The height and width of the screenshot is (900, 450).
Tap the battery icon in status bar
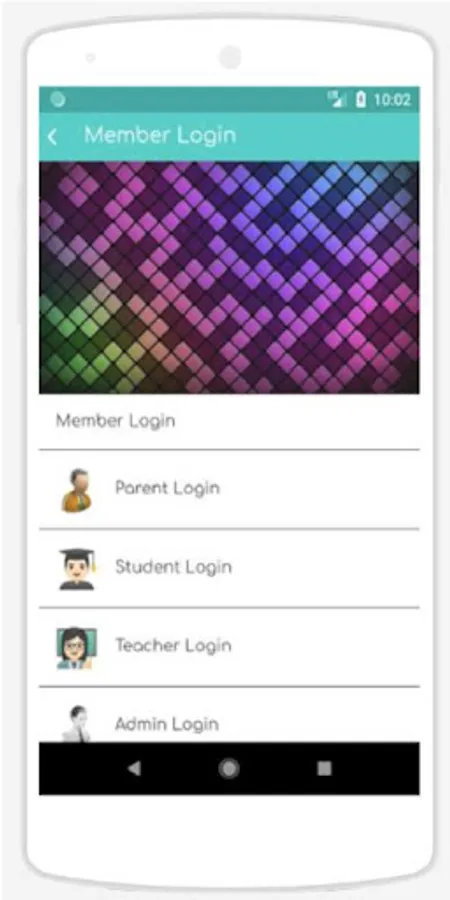360,100
